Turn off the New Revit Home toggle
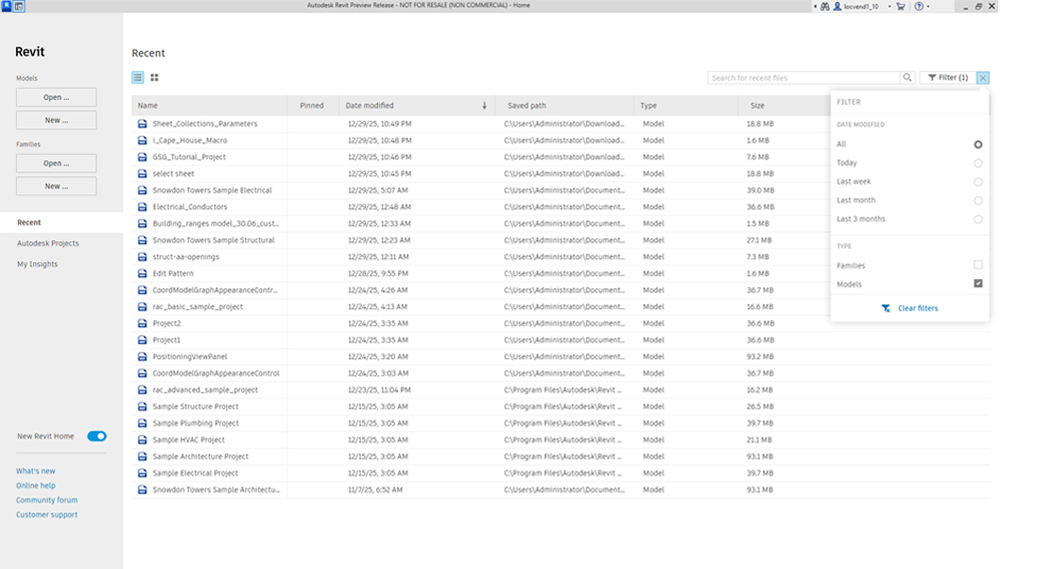The width and height of the screenshot is (1058, 569). tap(96, 436)
